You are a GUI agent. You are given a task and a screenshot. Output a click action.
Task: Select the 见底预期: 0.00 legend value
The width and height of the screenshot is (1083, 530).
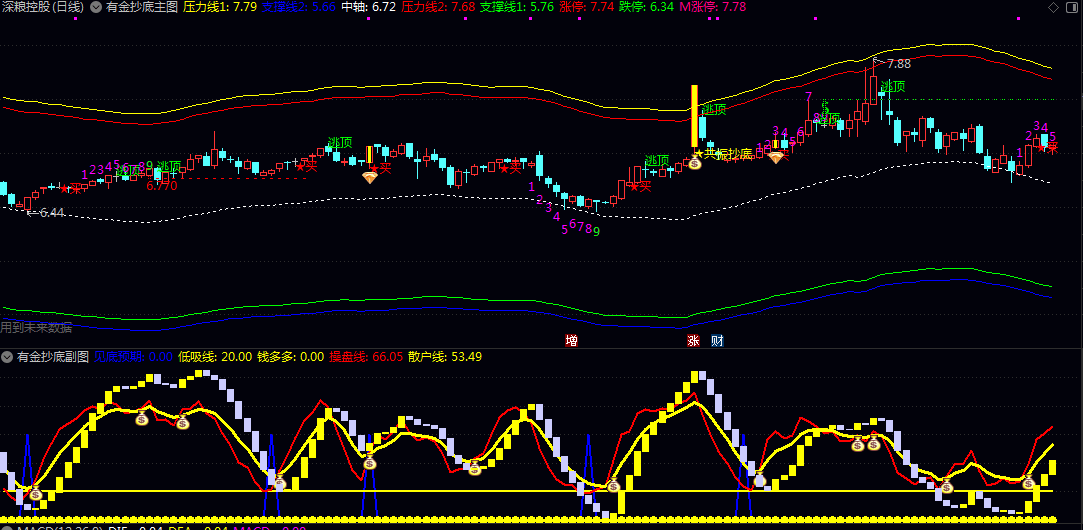click(x=133, y=357)
